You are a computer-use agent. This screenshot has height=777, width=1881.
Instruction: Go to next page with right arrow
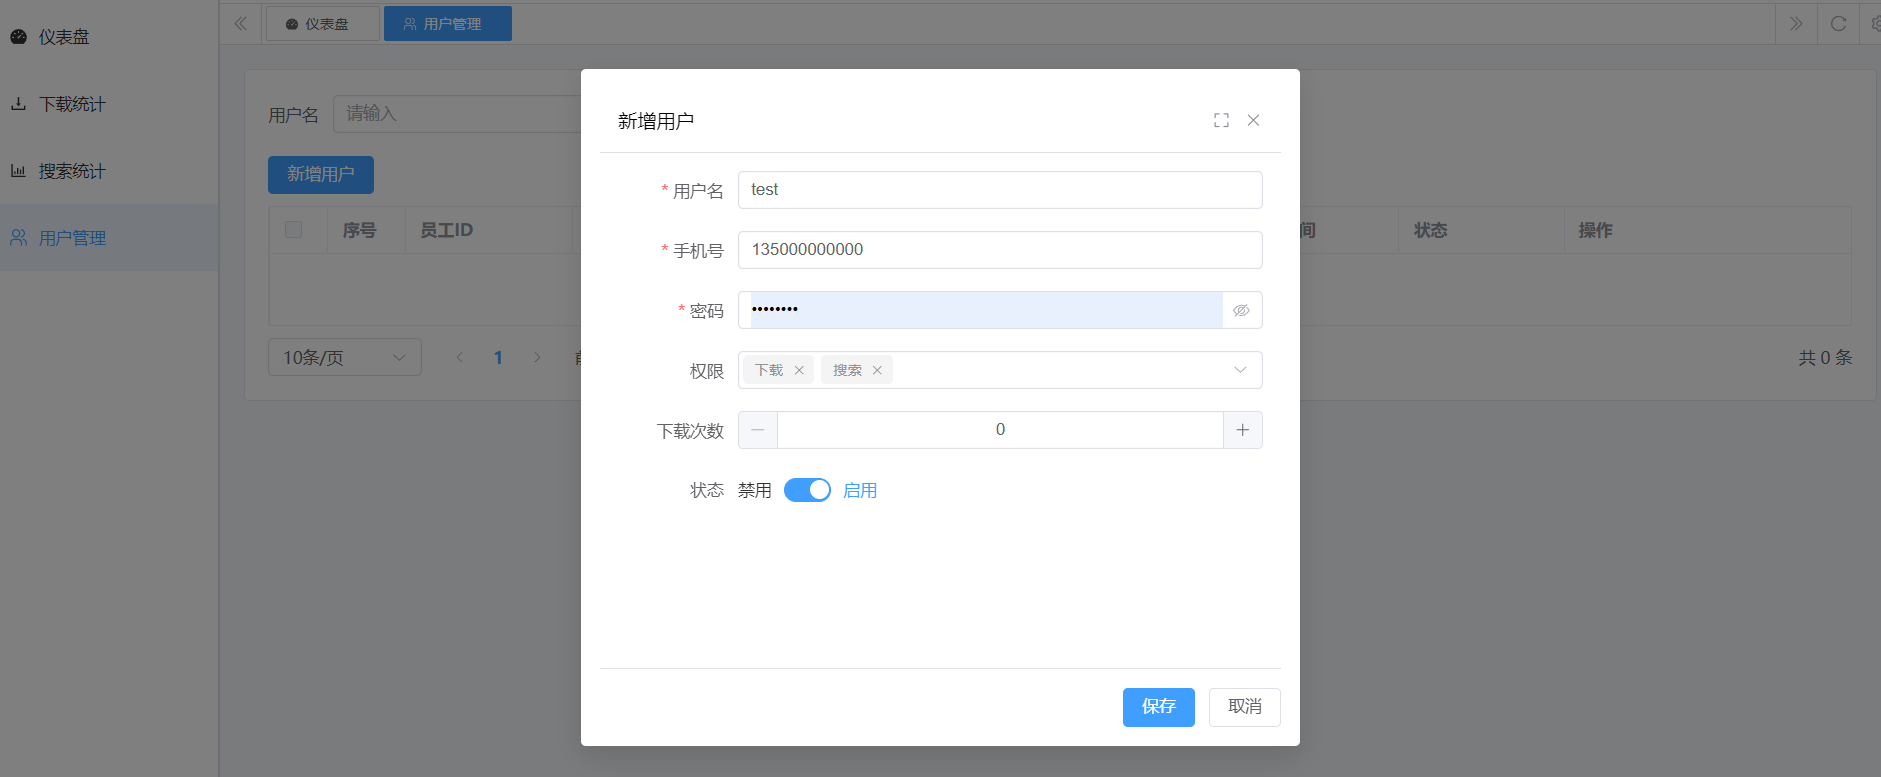pyautogui.click(x=537, y=357)
